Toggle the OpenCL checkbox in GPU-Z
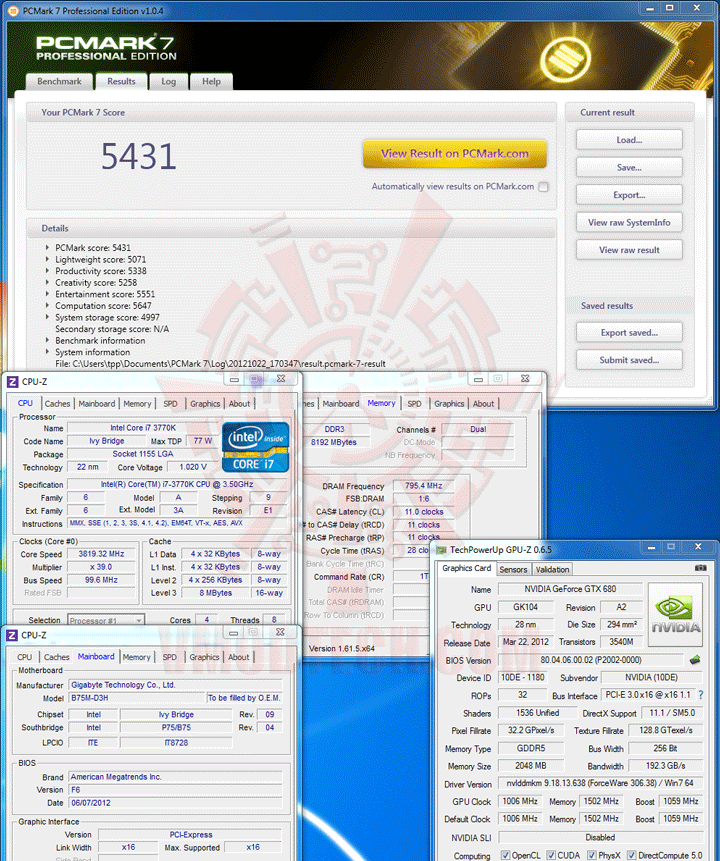 [505, 855]
